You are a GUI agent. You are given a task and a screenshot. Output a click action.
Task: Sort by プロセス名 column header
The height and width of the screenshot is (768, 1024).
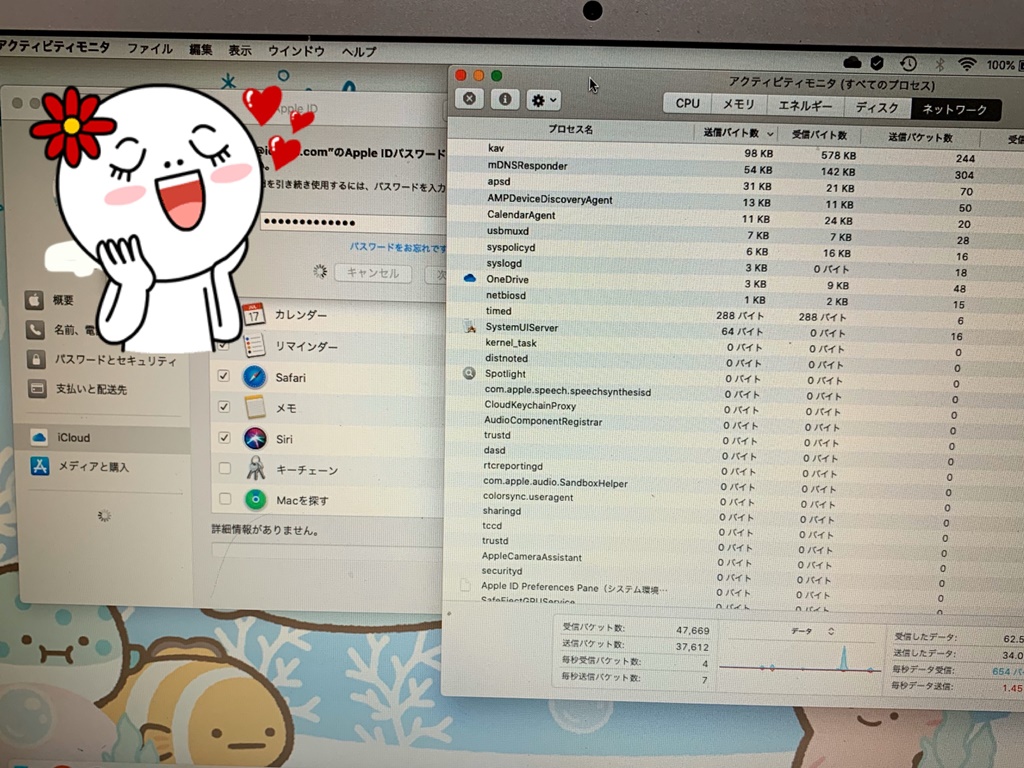pos(570,129)
